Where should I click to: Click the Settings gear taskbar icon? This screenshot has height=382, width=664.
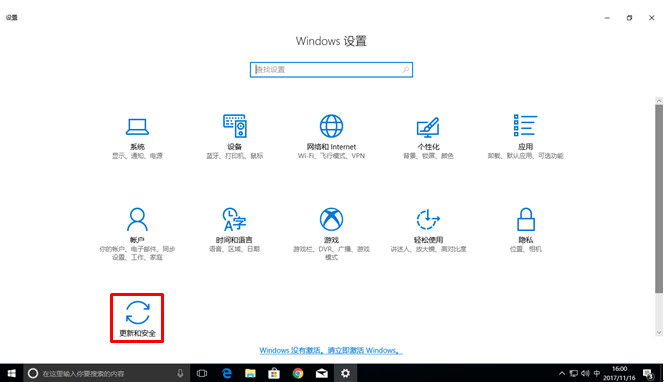pyautogui.click(x=346, y=373)
